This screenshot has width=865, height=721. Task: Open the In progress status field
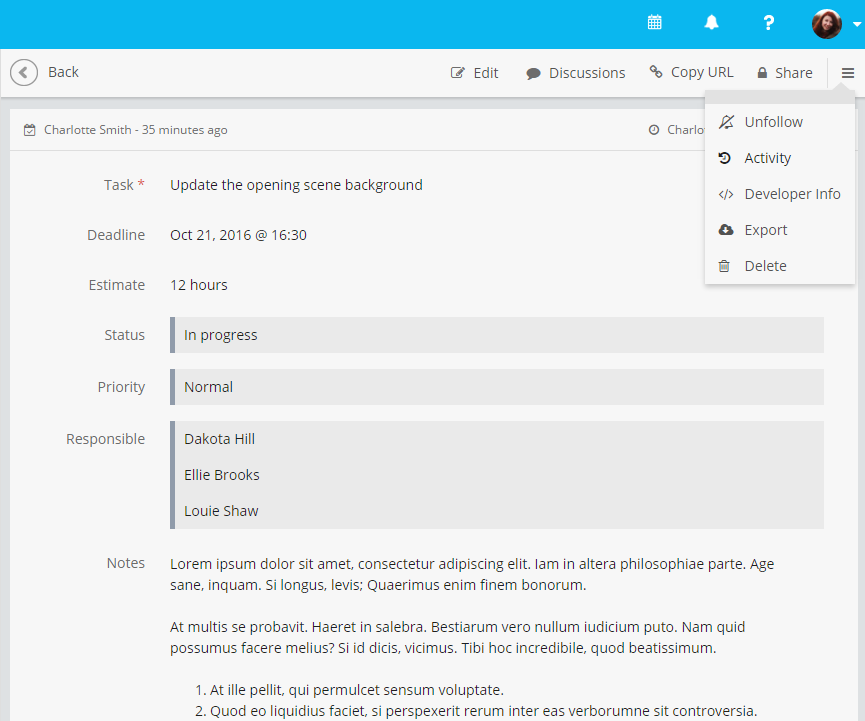click(x=497, y=335)
